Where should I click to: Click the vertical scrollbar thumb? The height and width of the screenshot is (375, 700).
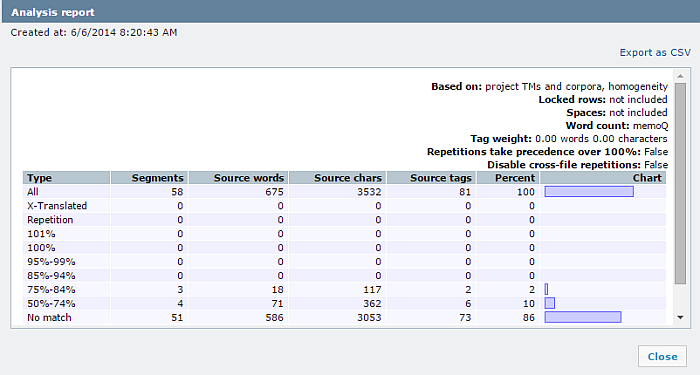coord(680,183)
